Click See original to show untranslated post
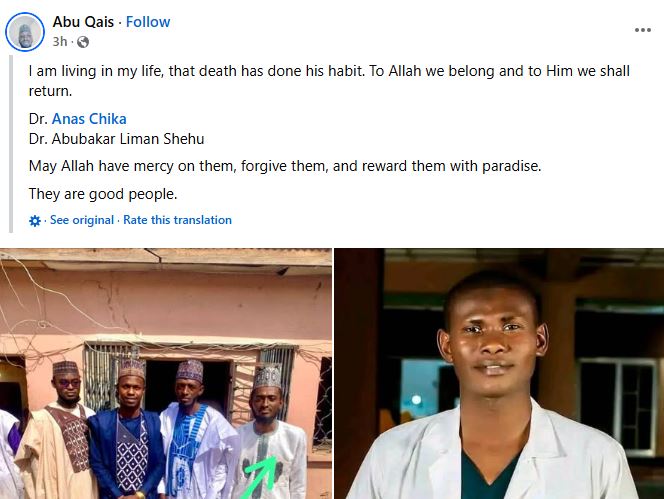The width and height of the screenshot is (664, 499). [x=82, y=220]
